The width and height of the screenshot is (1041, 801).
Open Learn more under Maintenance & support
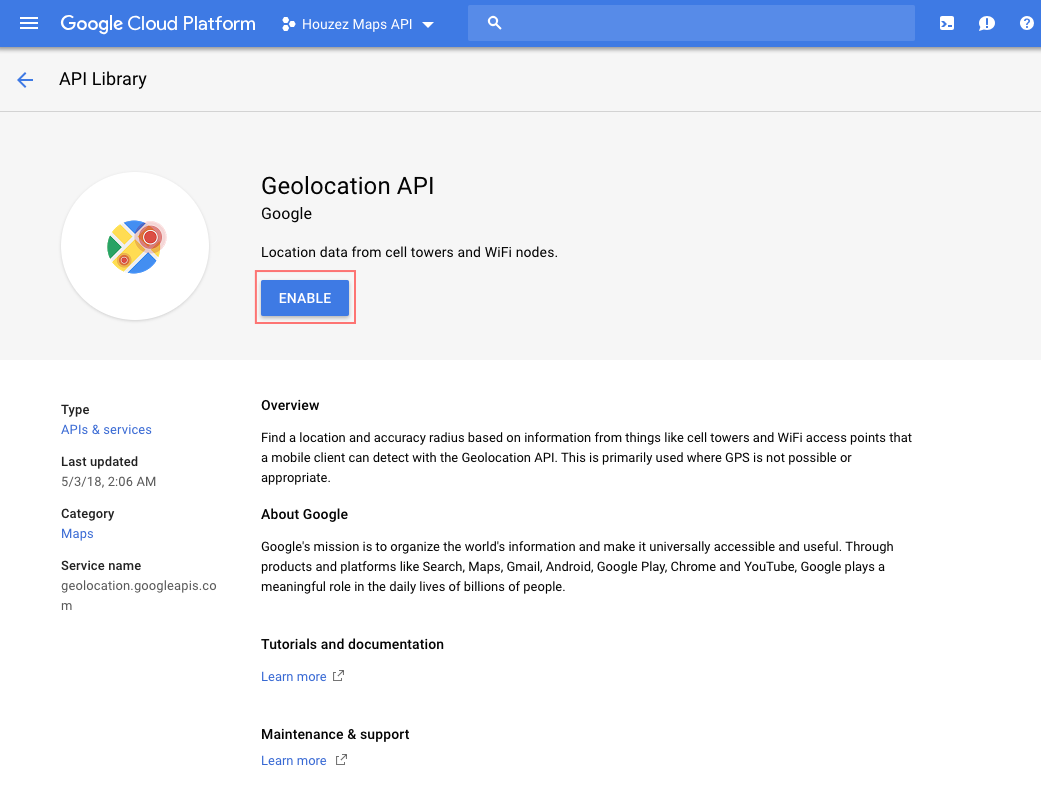pos(294,760)
